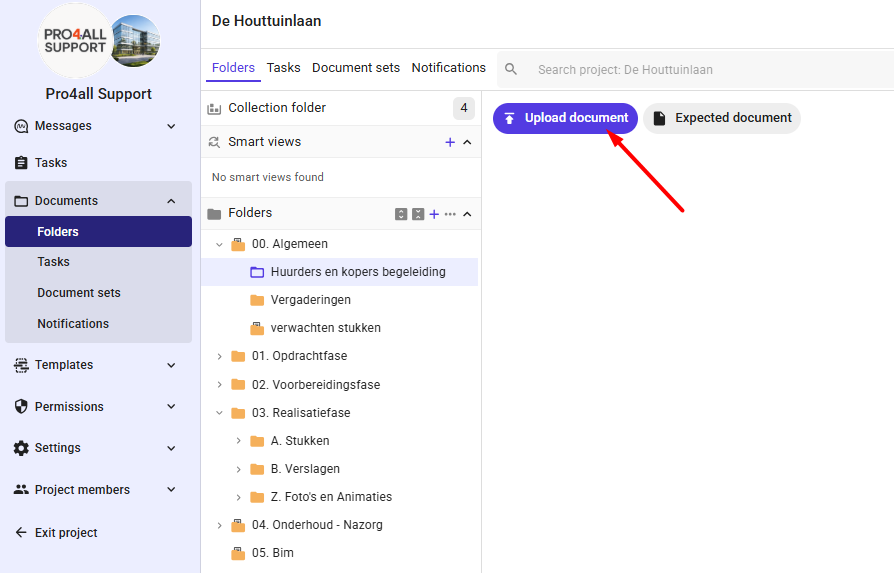Add a new folder plus icon
Screen dimensions: 894x573
pos(434,214)
